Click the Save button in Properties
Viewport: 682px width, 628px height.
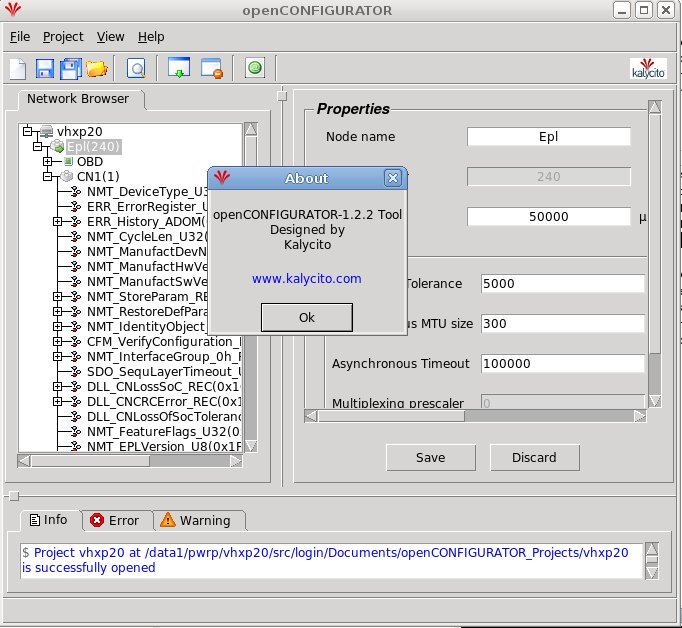431,458
